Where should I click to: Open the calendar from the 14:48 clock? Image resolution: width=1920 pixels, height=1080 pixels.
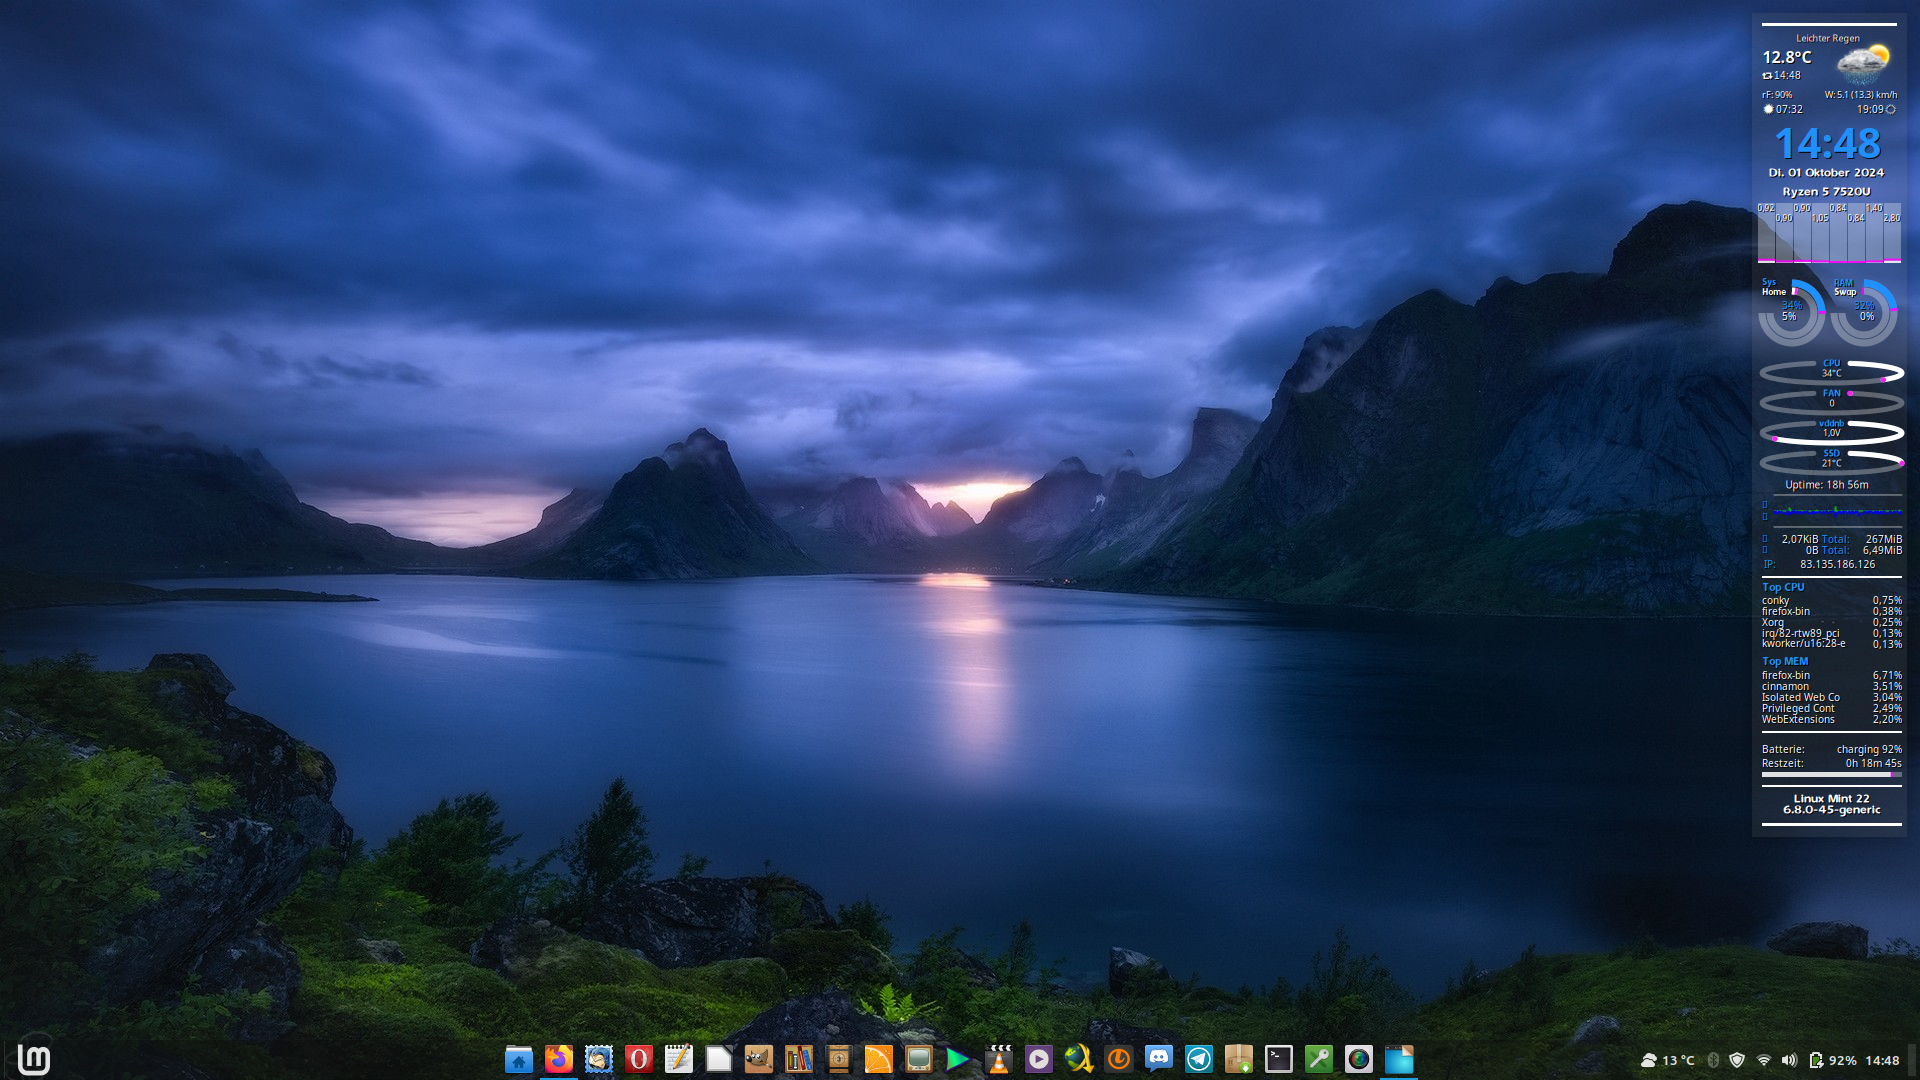1881,1060
